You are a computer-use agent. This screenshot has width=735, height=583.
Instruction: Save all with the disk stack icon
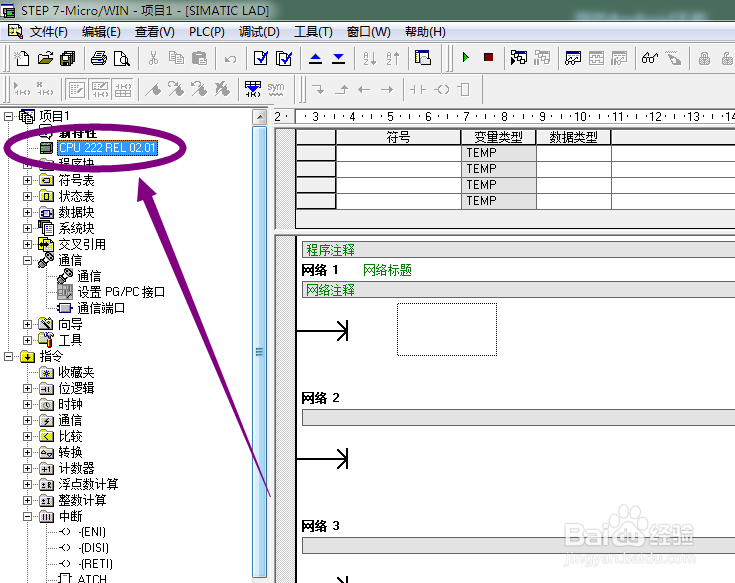[68, 58]
